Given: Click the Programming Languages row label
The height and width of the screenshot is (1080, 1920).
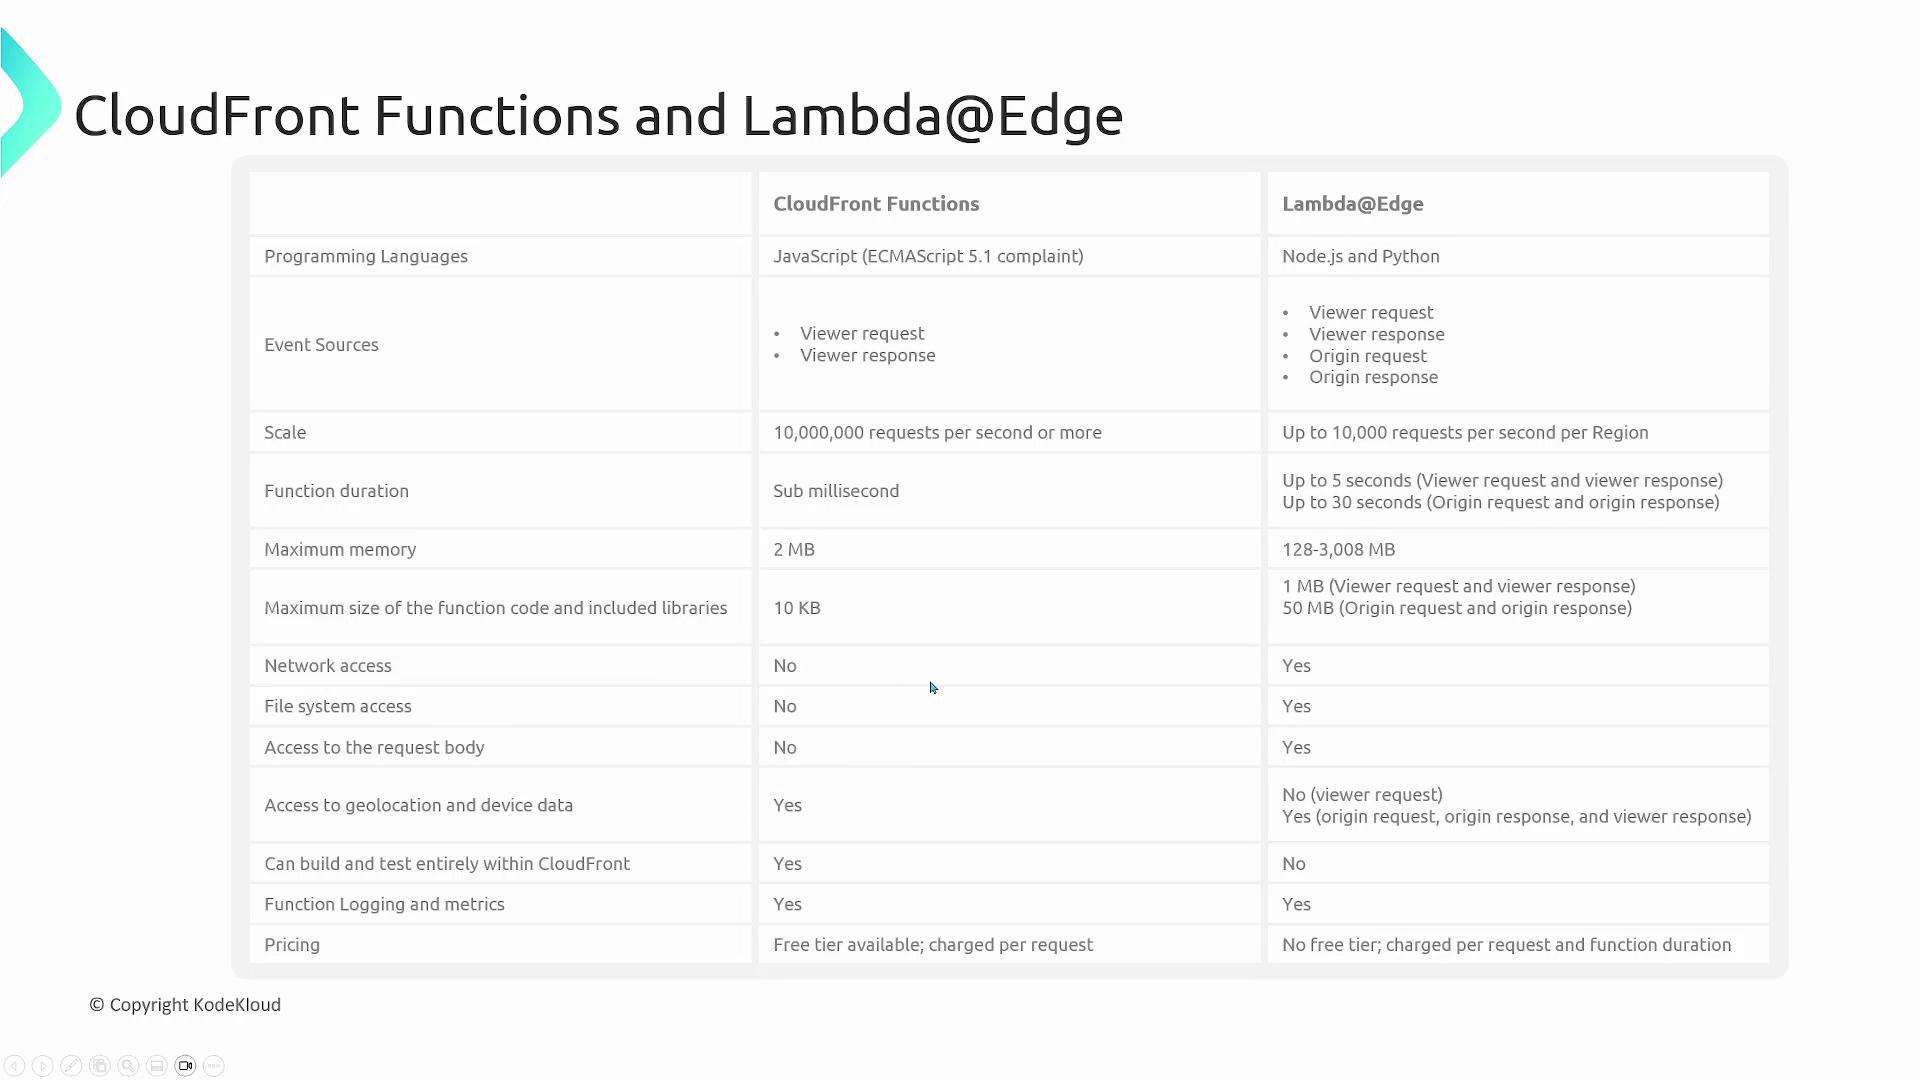Looking at the screenshot, I should click(366, 256).
